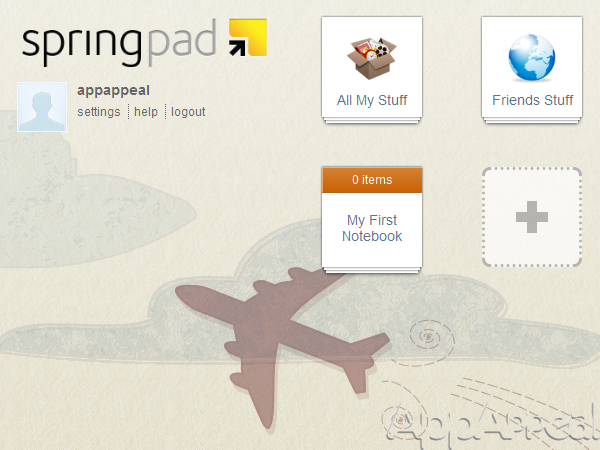Click the springpad wordmark text

[119, 42]
